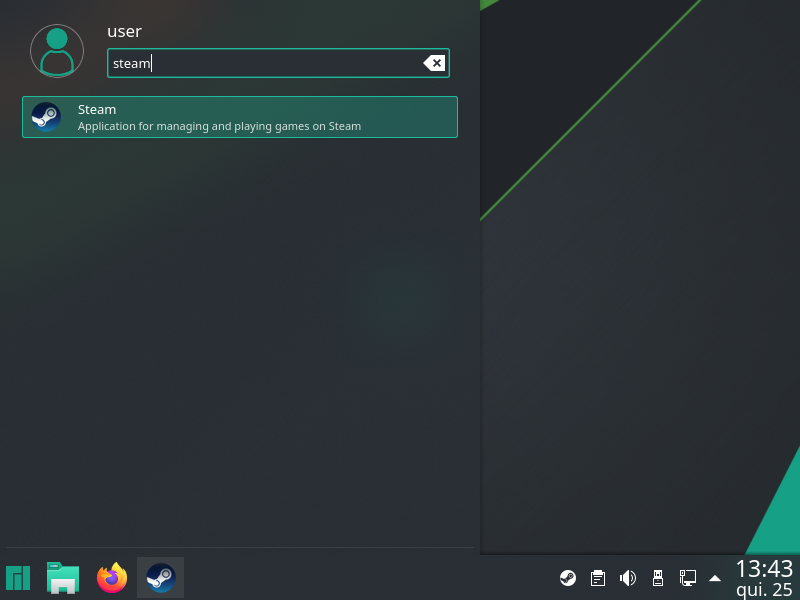Open the calendar by clicking the clock

[764, 570]
